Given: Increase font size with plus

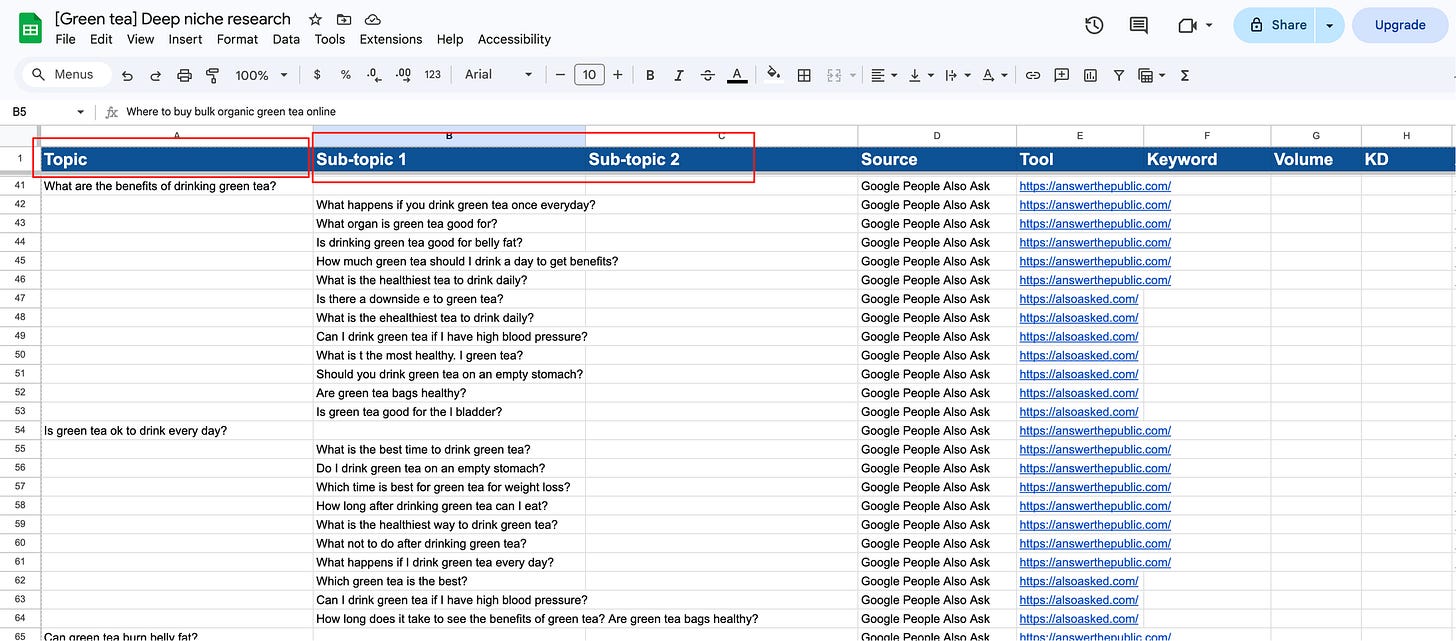Looking at the screenshot, I should (618, 75).
